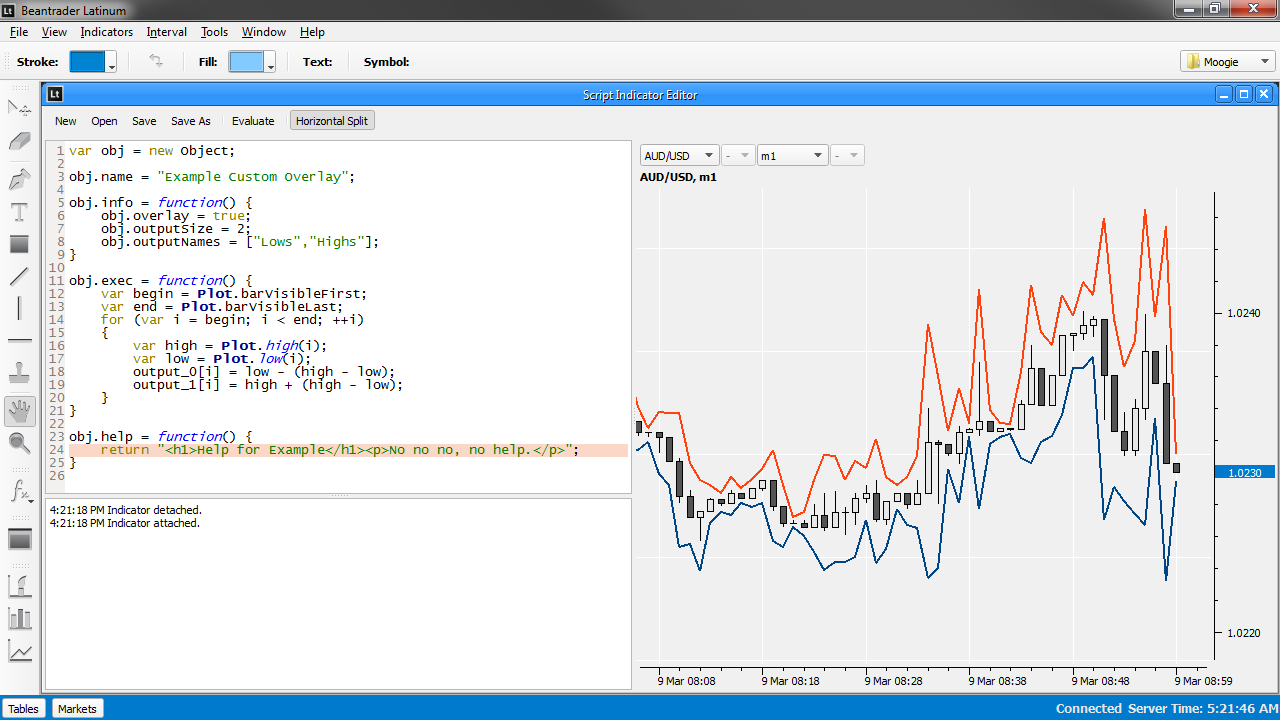The height and width of the screenshot is (720, 1280).
Task: Swap stroke and fill colors
Action: [x=156, y=61]
